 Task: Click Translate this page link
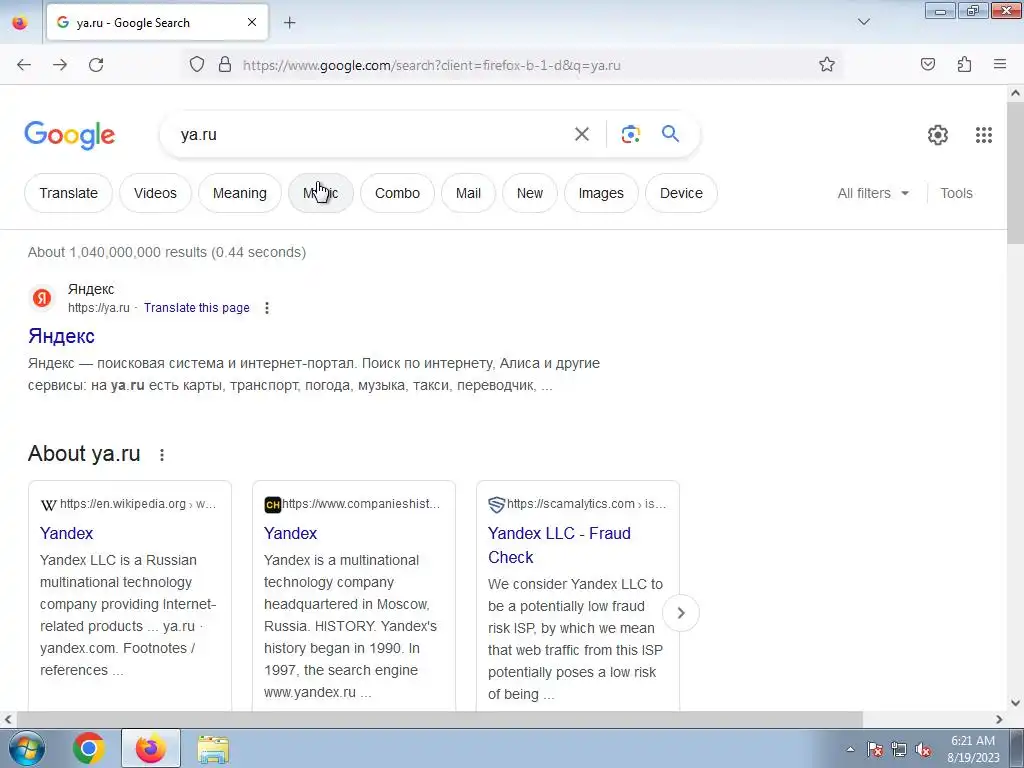[x=197, y=308]
